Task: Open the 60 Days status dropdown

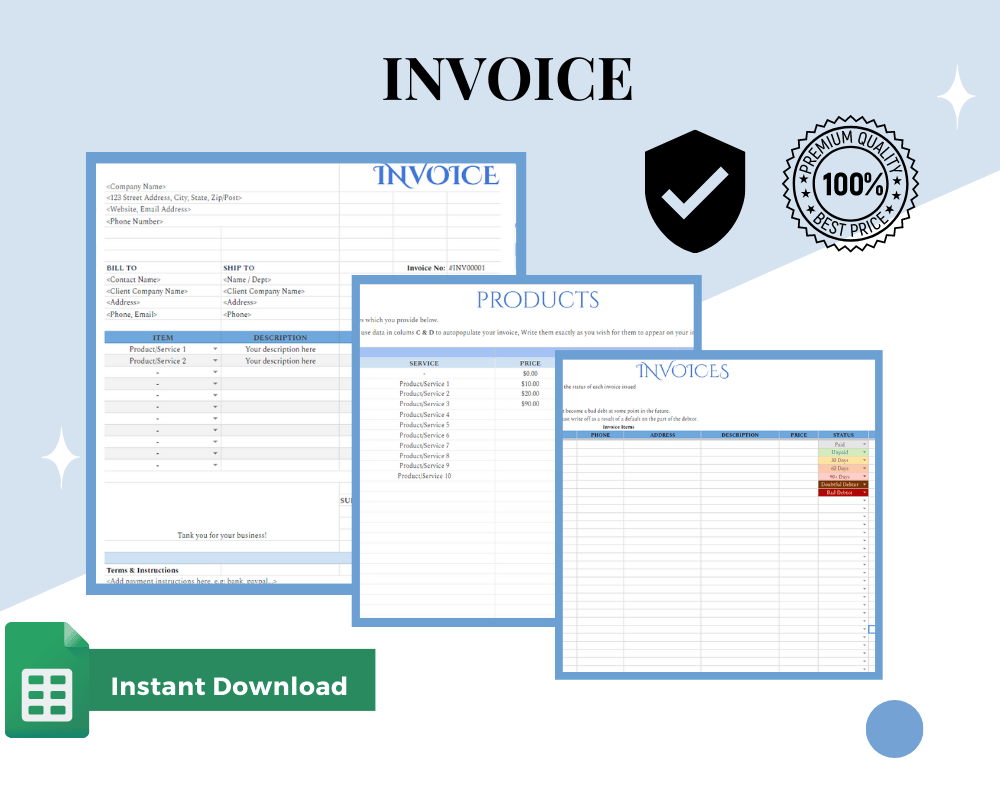Action: coord(865,468)
